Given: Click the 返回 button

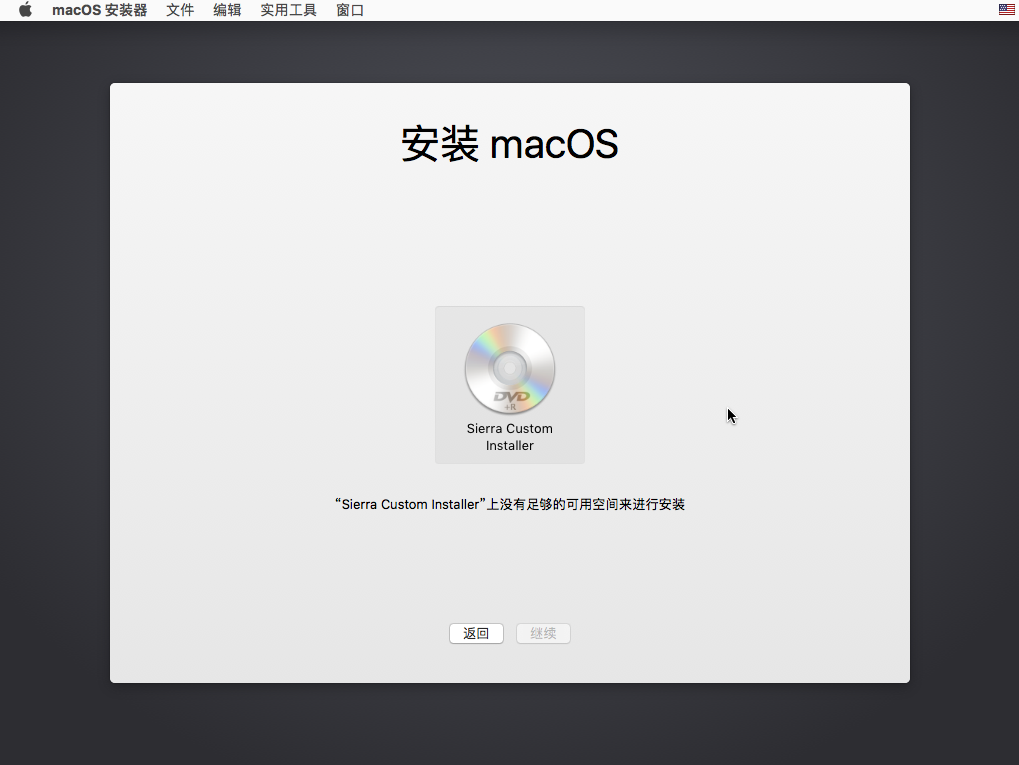Looking at the screenshot, I should 476,634.
